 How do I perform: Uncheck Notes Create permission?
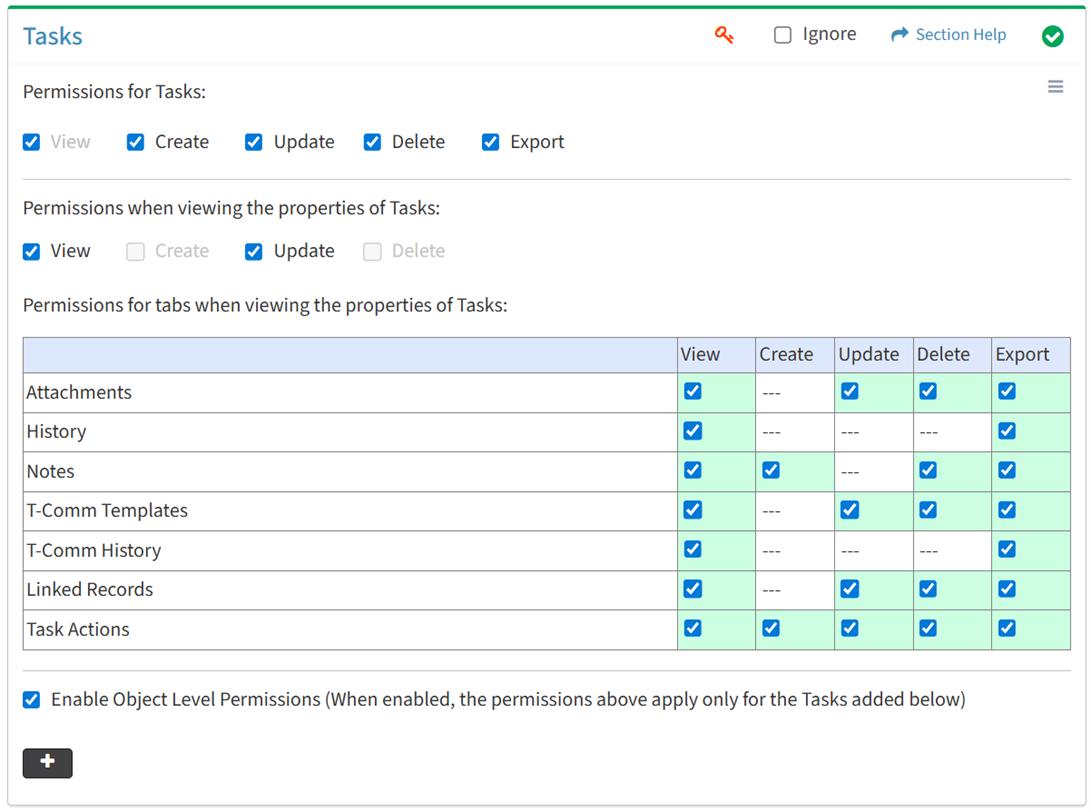[771, 470]
